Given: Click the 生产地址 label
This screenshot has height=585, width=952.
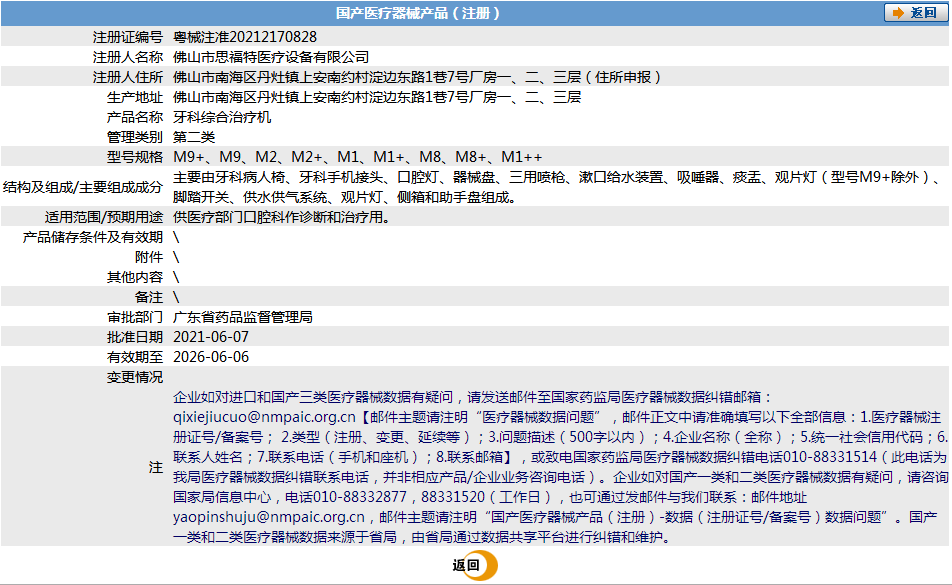Looking at the screenshot, I should [135, 97].
